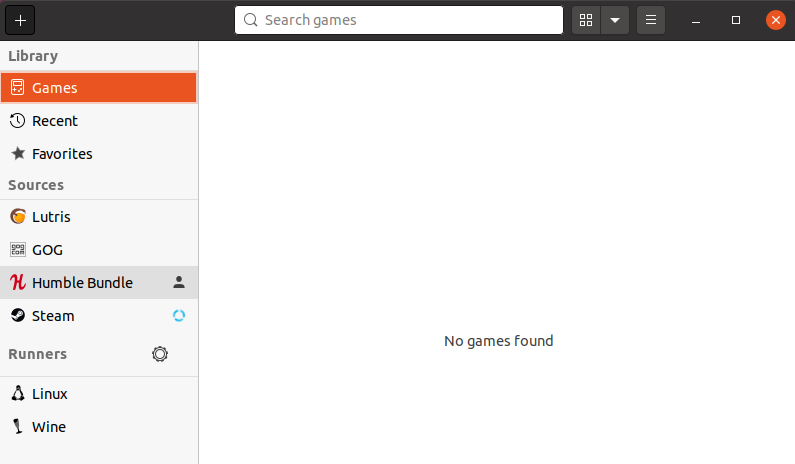Screen dimensions: 795x464
Task: Click the Steam sync spinner icon
Action: [179, 316]
